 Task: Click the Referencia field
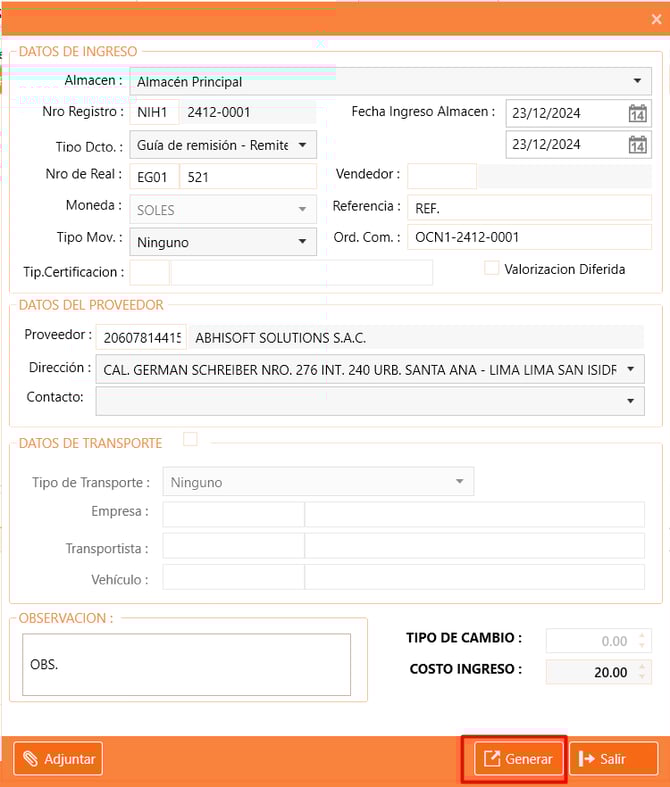(x=529, y=207)
